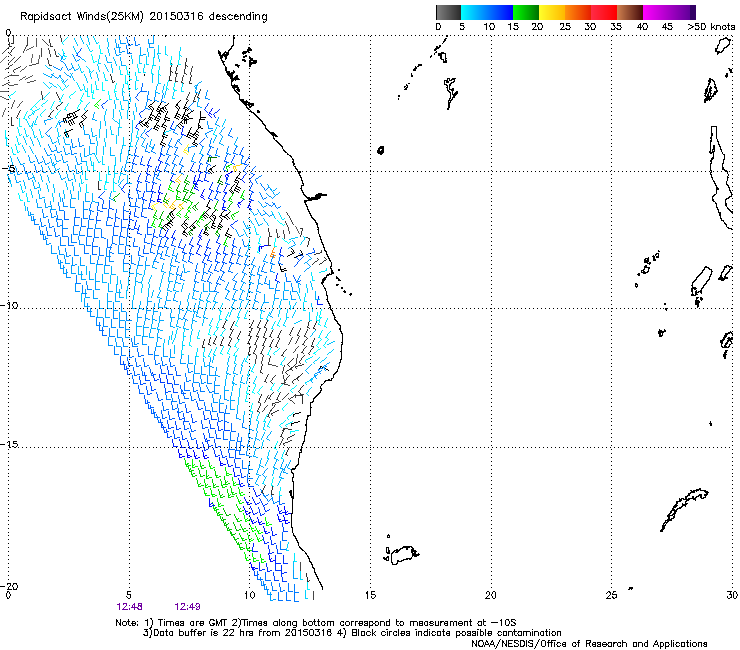Pick the yellow 20-25 knots legend segment
This screenshot has height=650, width=740.
[552, 12]
